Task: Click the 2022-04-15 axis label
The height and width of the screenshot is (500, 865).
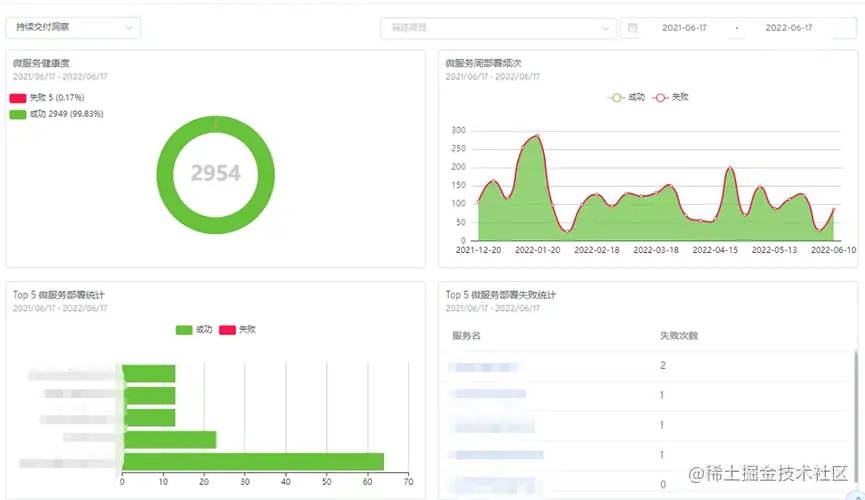Action: 715,250
